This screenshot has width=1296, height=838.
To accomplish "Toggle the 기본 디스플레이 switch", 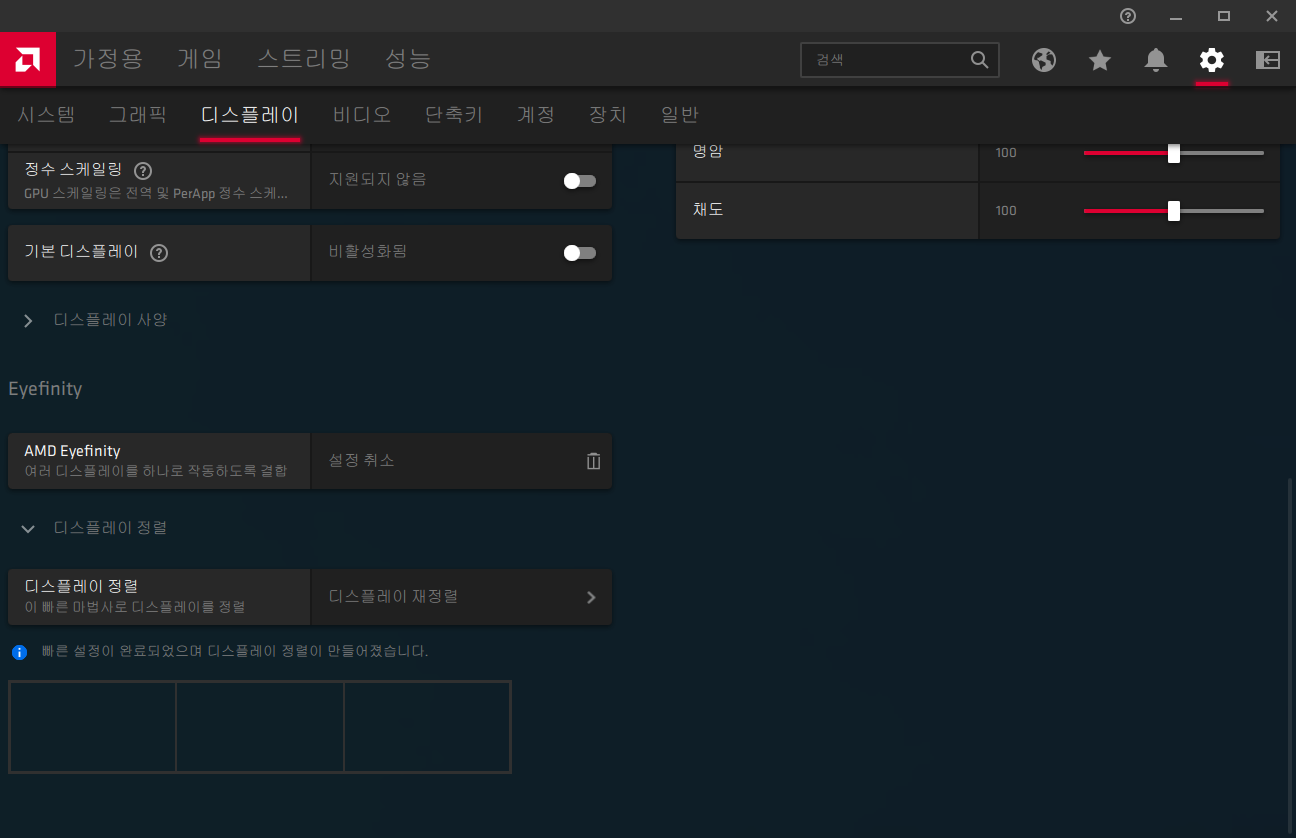I will 580,253.
